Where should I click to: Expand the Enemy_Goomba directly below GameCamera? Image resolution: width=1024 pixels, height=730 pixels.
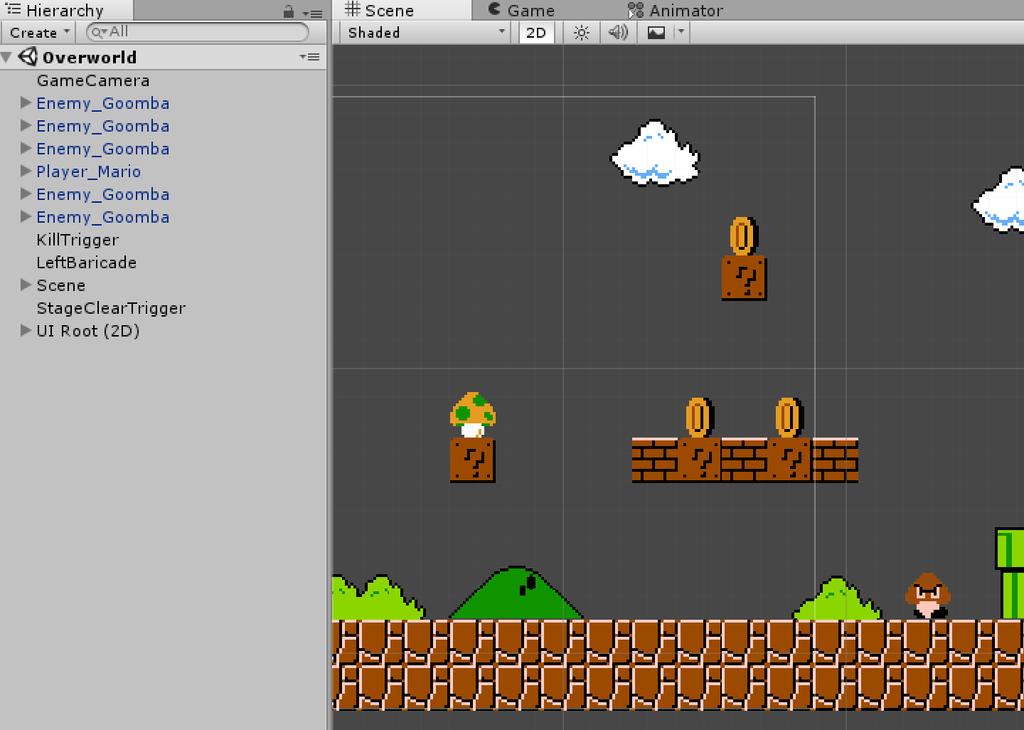(x=25, y=103)
